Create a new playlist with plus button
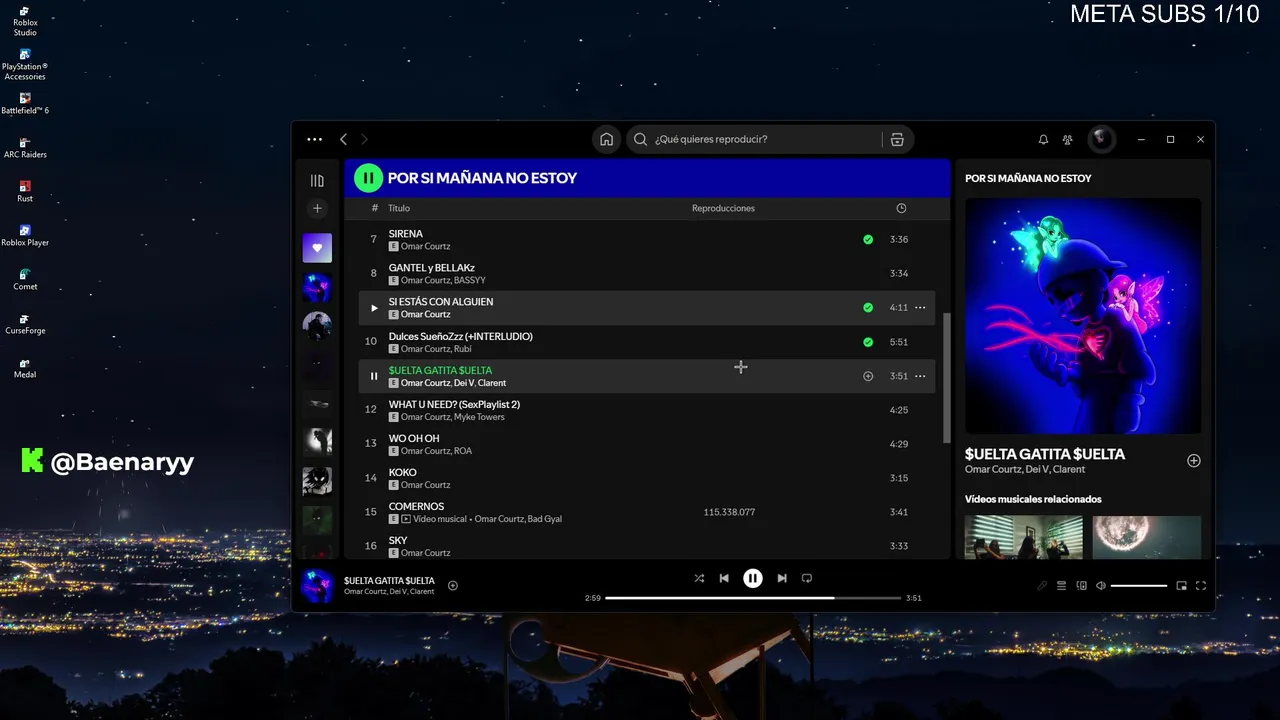This screenshot has height=720, width=1280. coord(317,208)
